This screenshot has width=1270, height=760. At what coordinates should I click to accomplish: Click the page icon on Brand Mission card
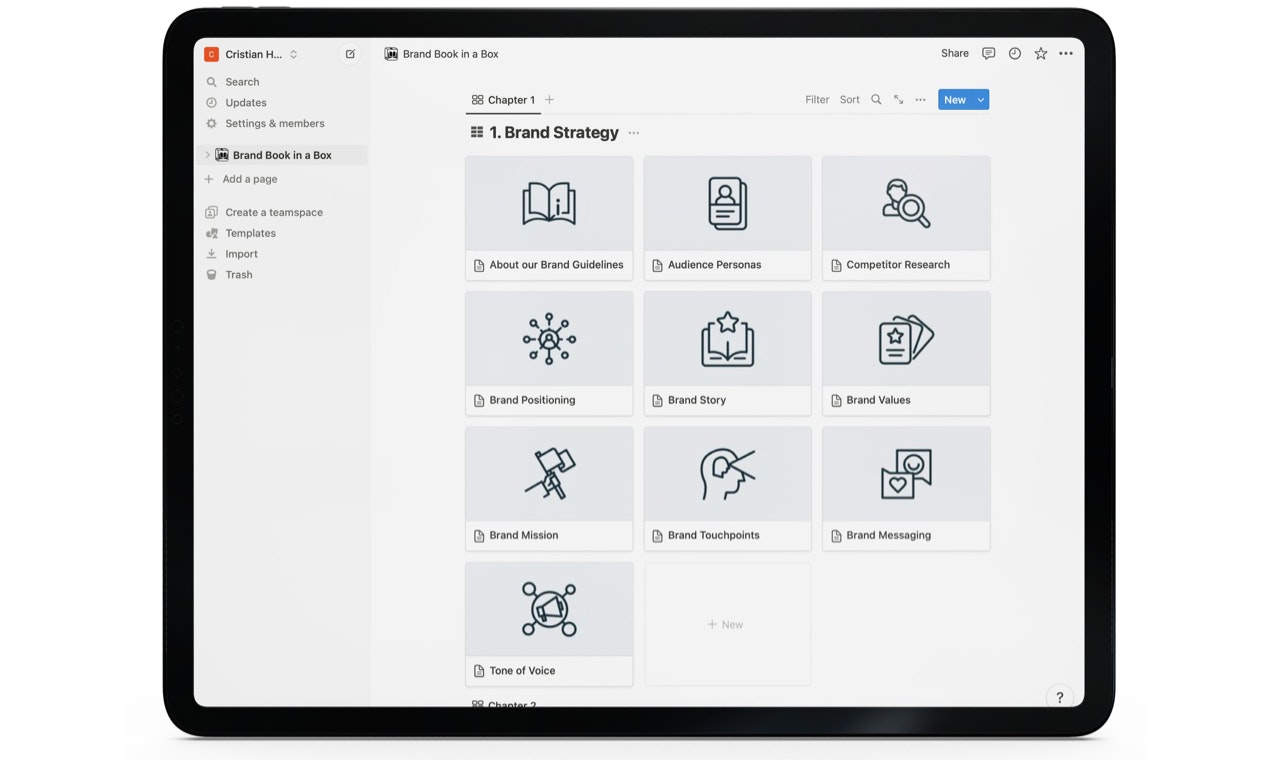pos(479,536)
